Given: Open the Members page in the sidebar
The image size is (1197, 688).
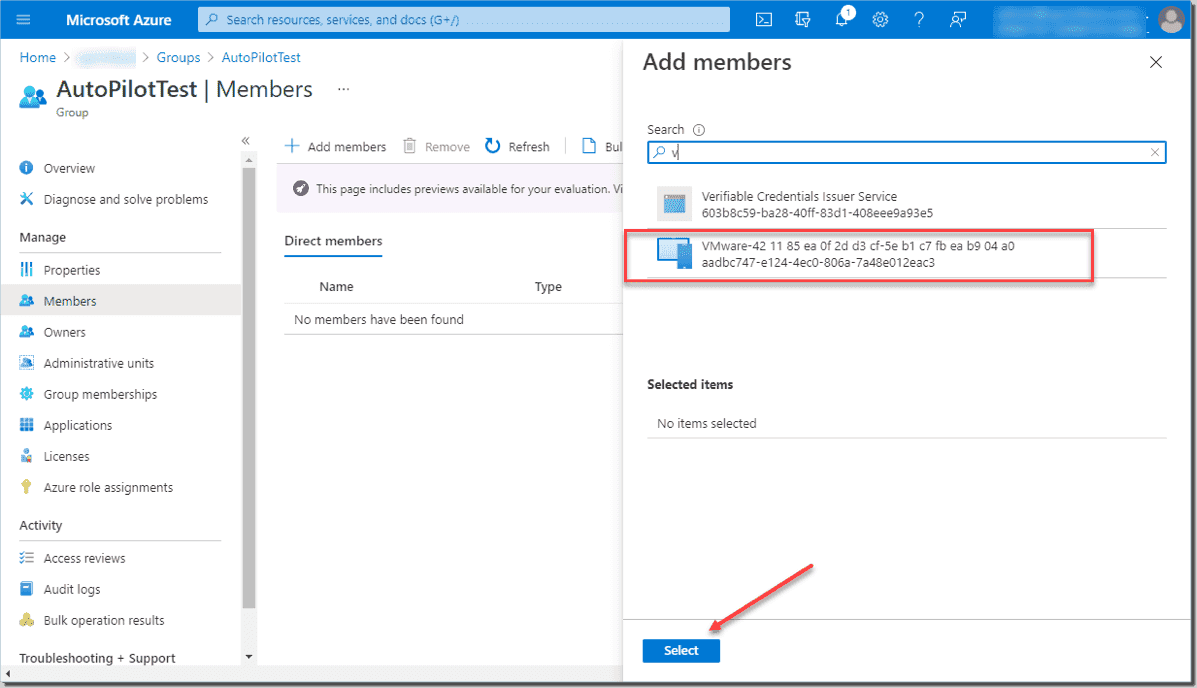Looking at the screenshot, I should point(121,301).
